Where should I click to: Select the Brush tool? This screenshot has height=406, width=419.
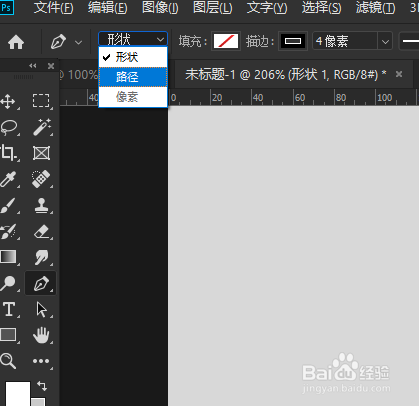(x=8, y=205)
